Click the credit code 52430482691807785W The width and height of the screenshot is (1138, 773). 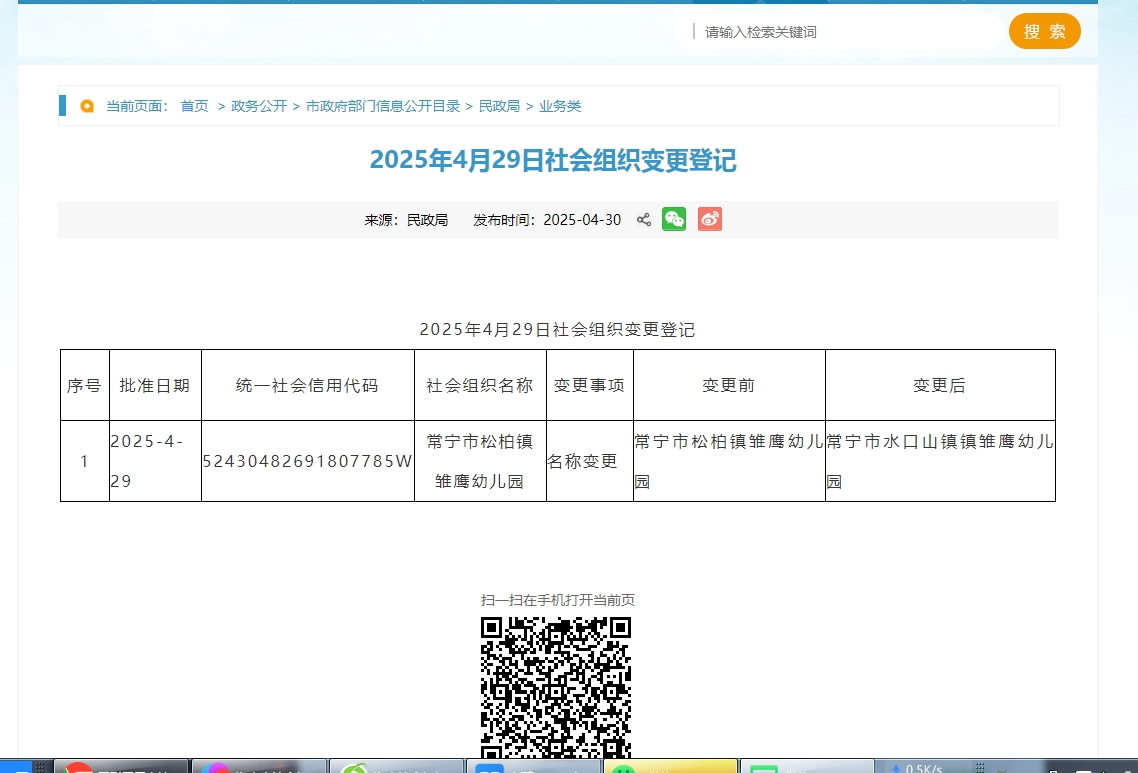pyautogui.click(x=307, y=461)
